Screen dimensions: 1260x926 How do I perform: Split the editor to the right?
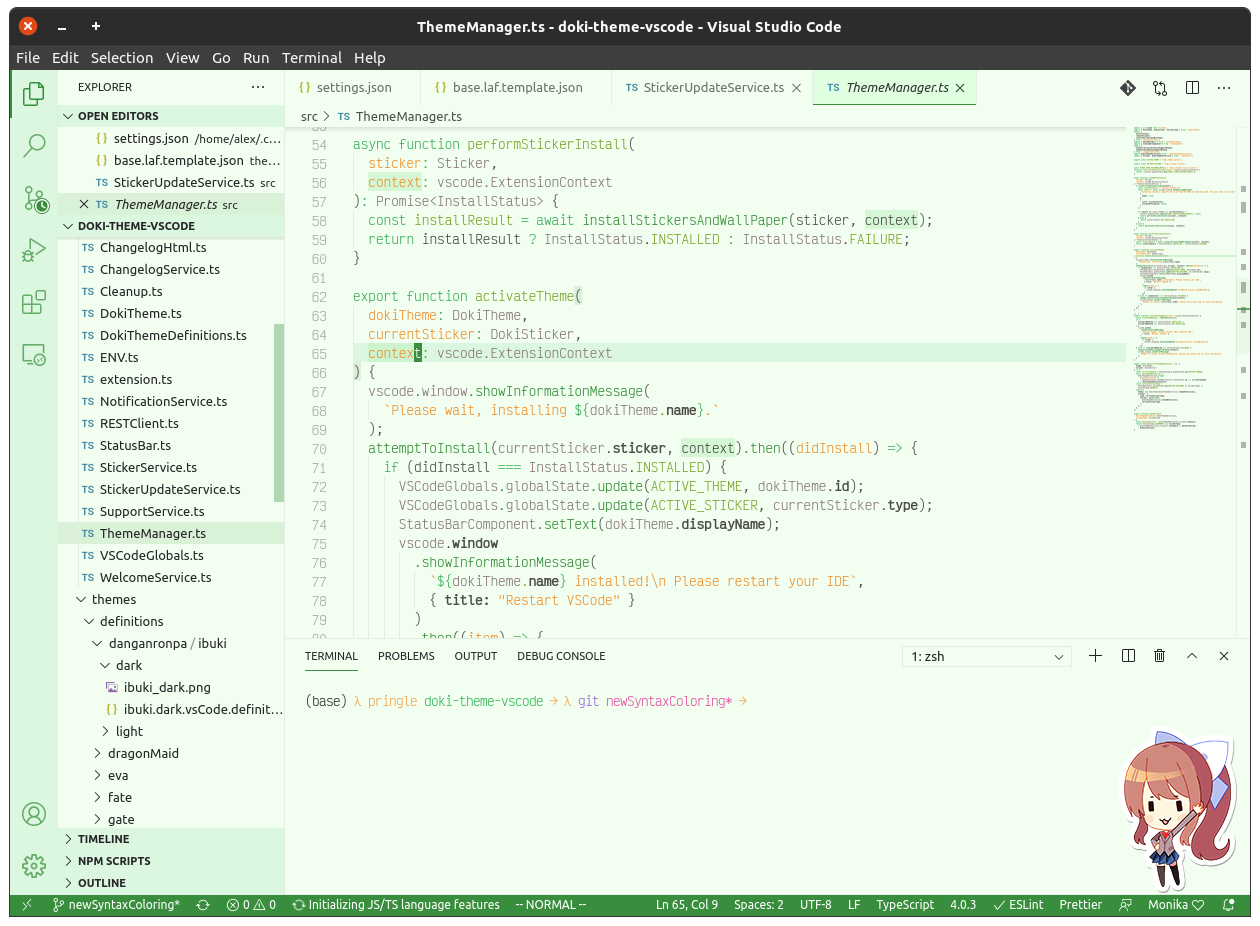tap(1192, 88)
